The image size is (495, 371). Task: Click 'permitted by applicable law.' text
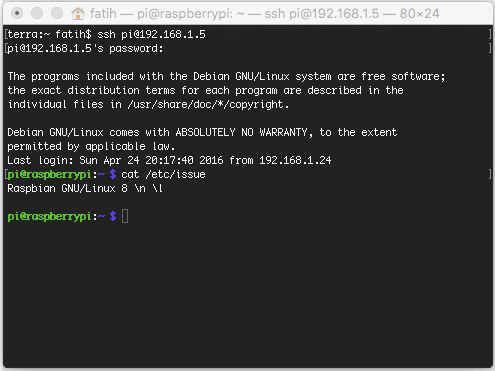click(91, 146)
